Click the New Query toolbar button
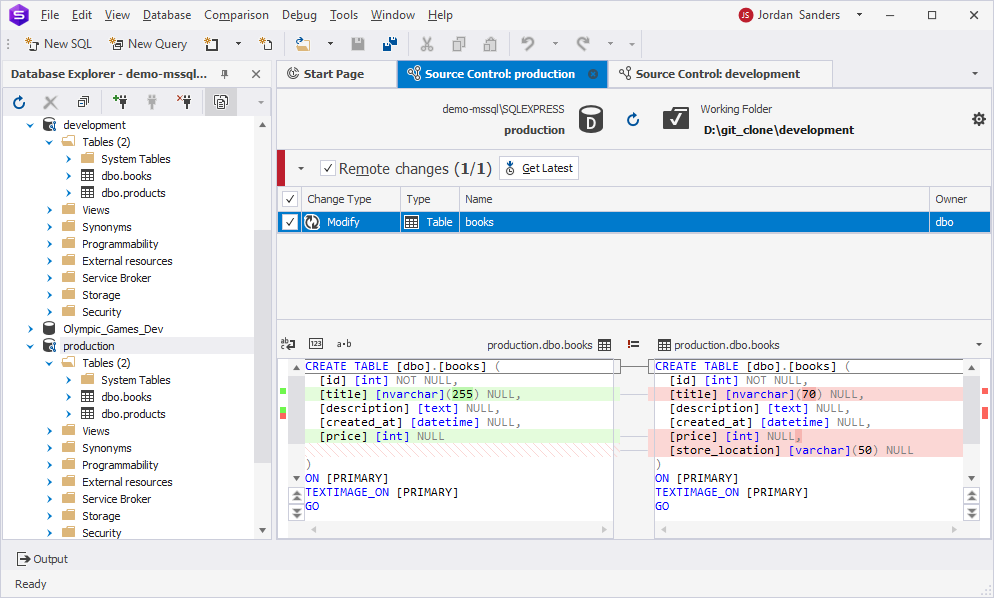 click(148, 44)
